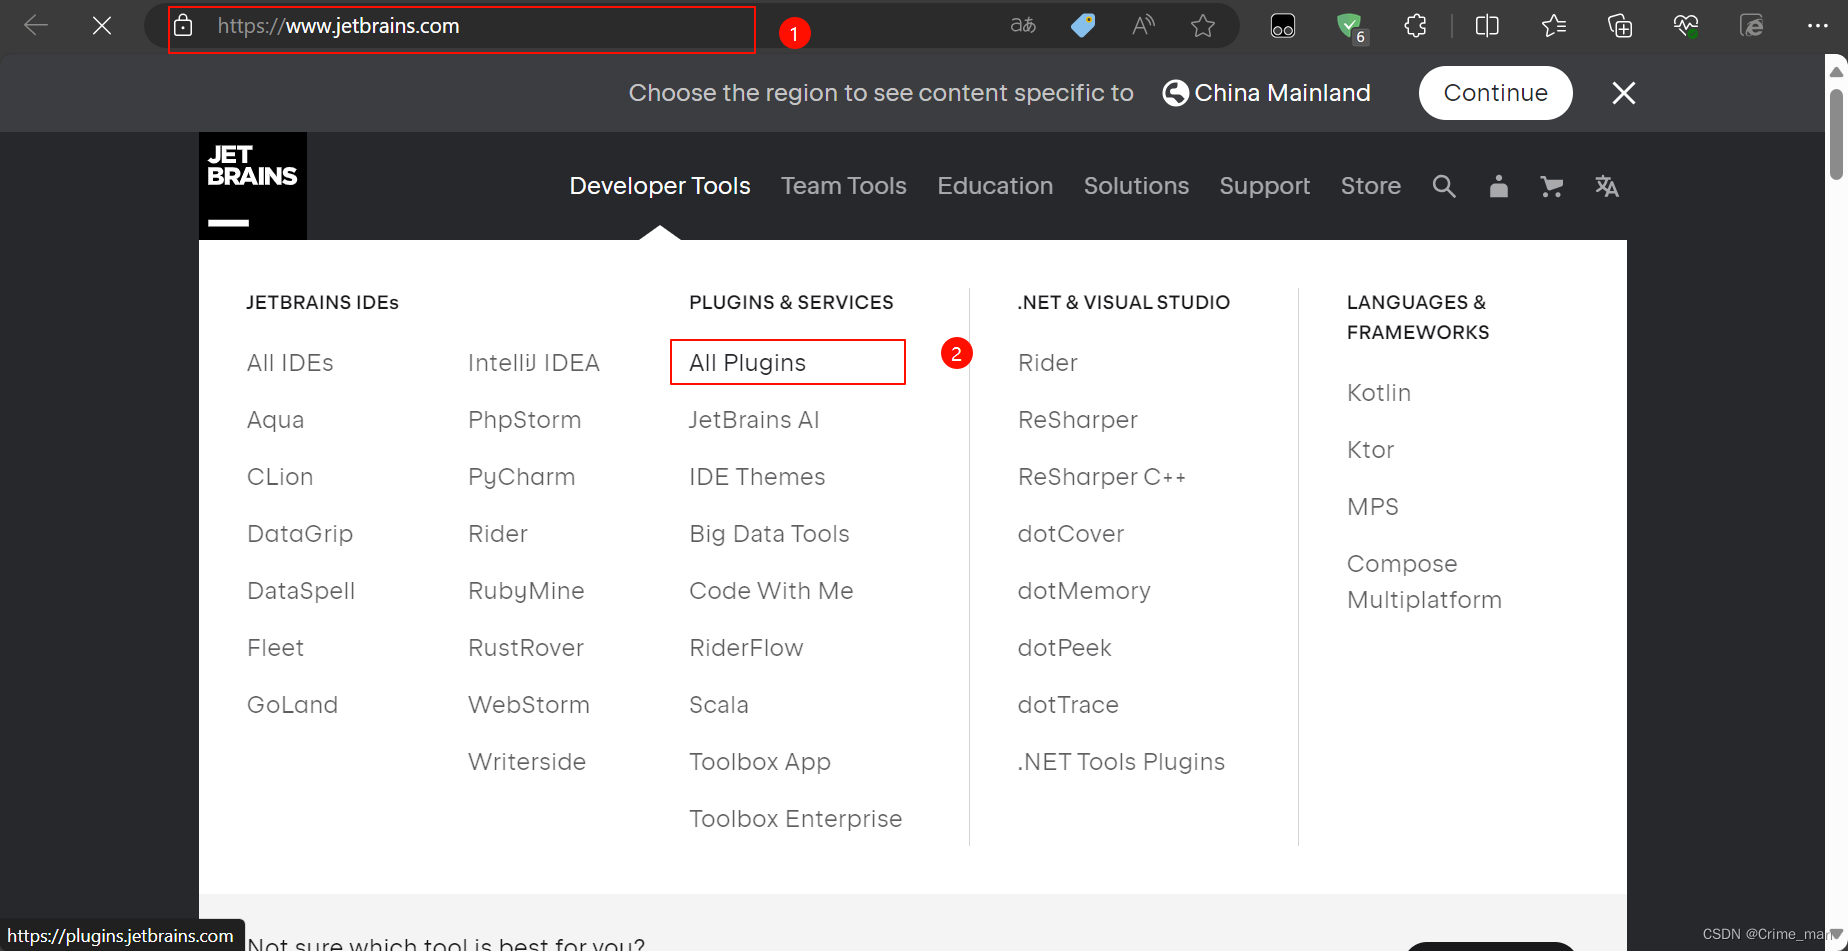Open the Fleet link
Image resolution: width=1848 pixels, height=951 pixels.
pyautogui.click(x=275, y=648)
